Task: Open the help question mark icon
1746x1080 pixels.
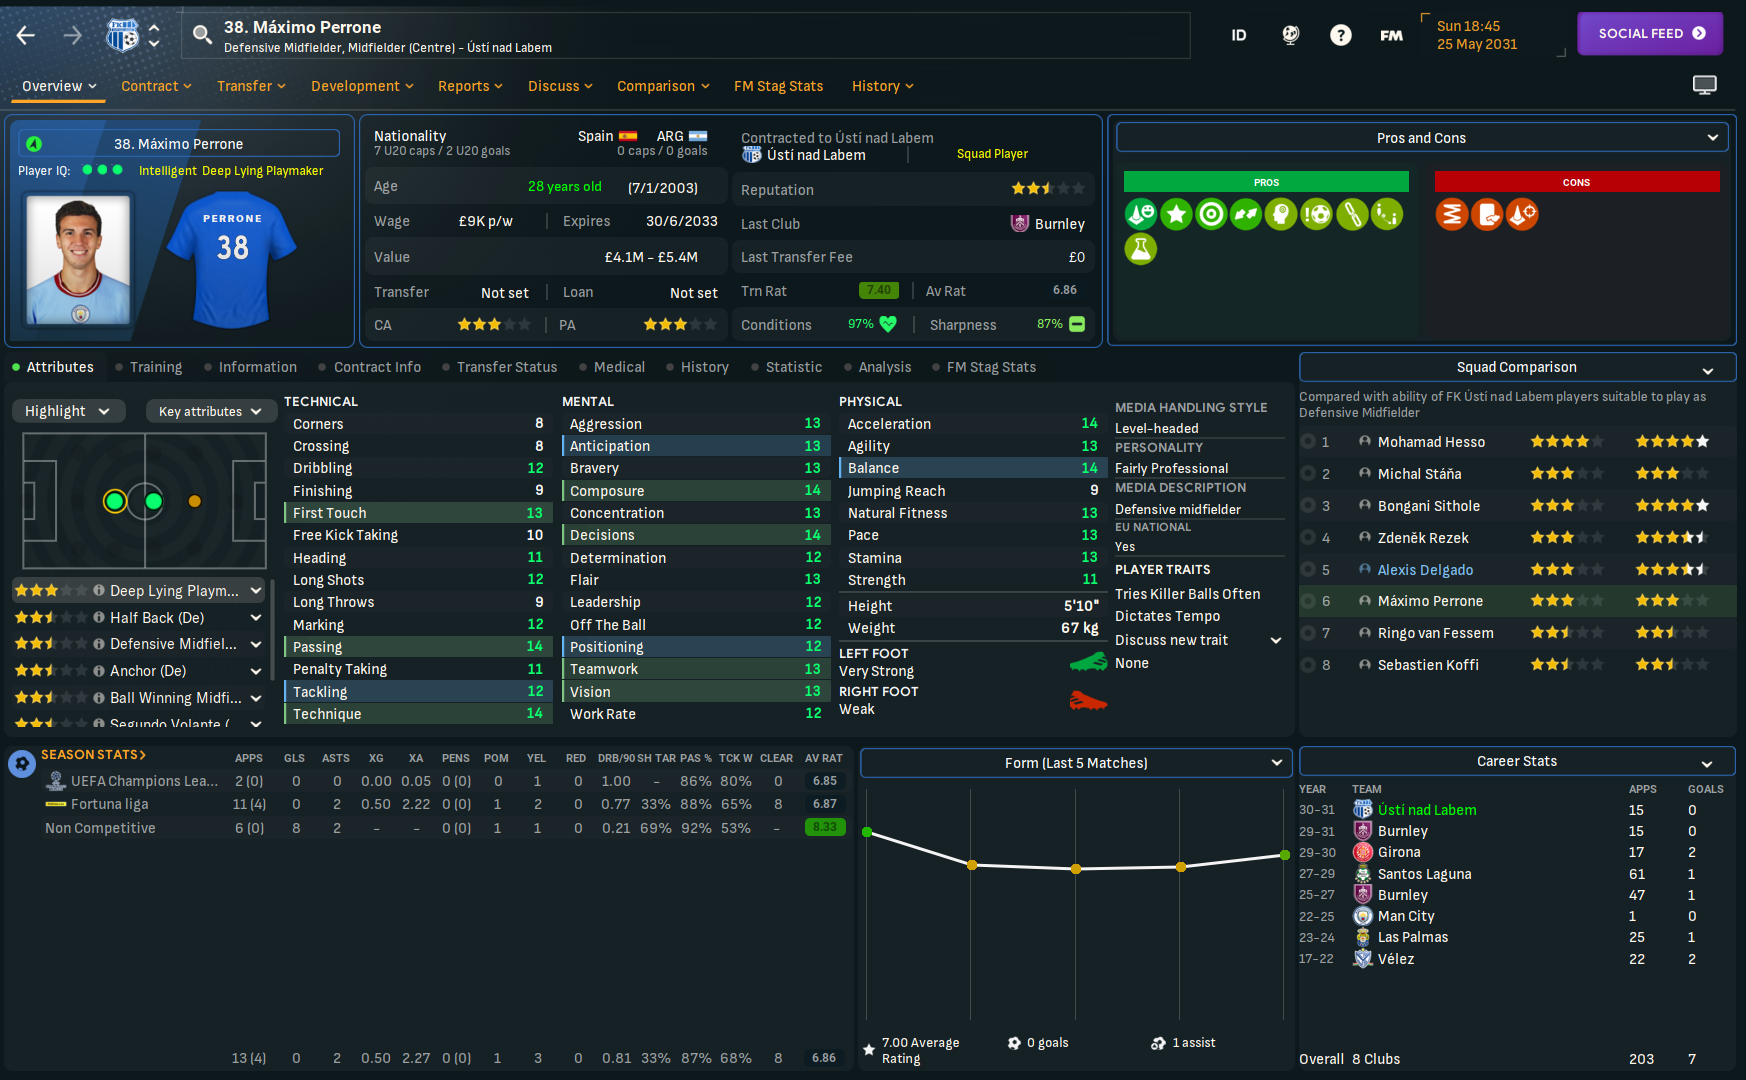Action: click(x=1340, y=35)
